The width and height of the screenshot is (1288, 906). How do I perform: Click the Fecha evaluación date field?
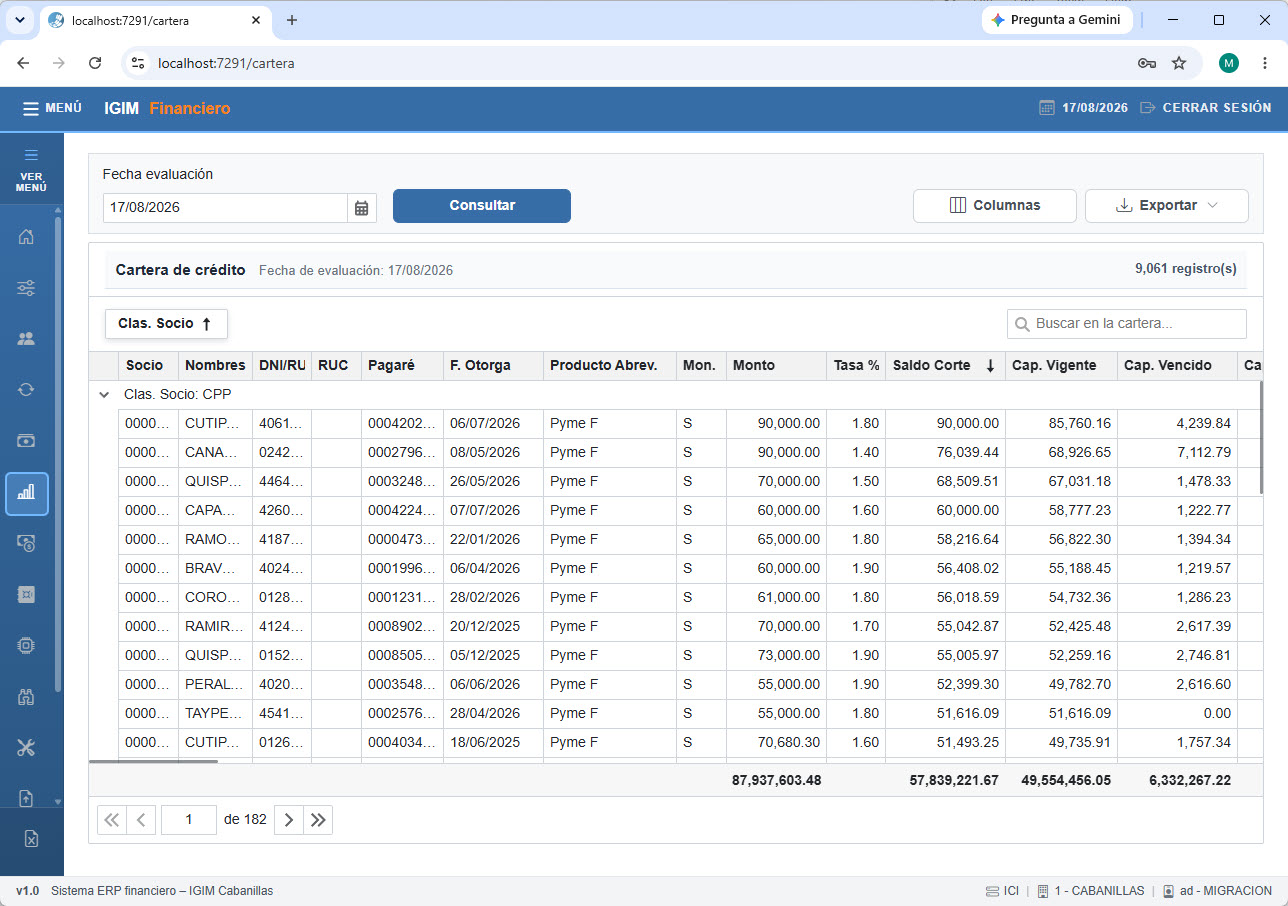225,208
